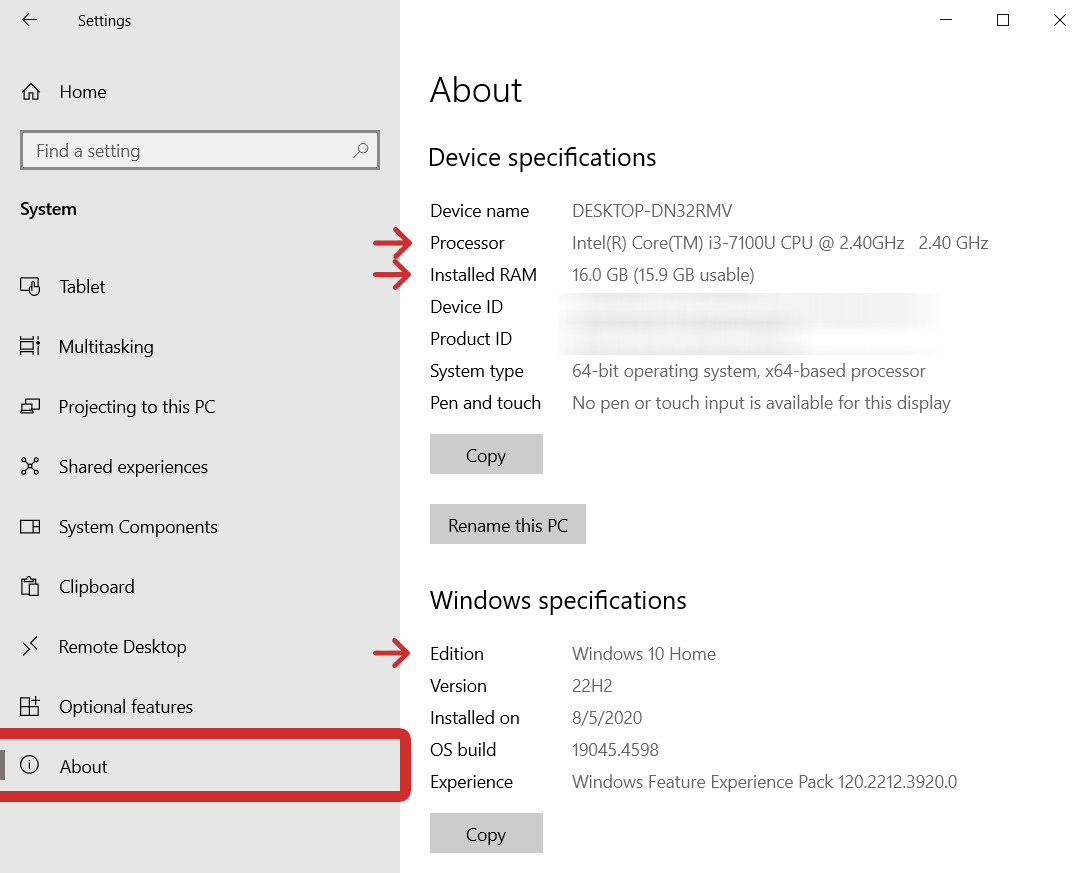Click the Multitasking icon
Screen dimensions: 1089x873
click(30, 347)
